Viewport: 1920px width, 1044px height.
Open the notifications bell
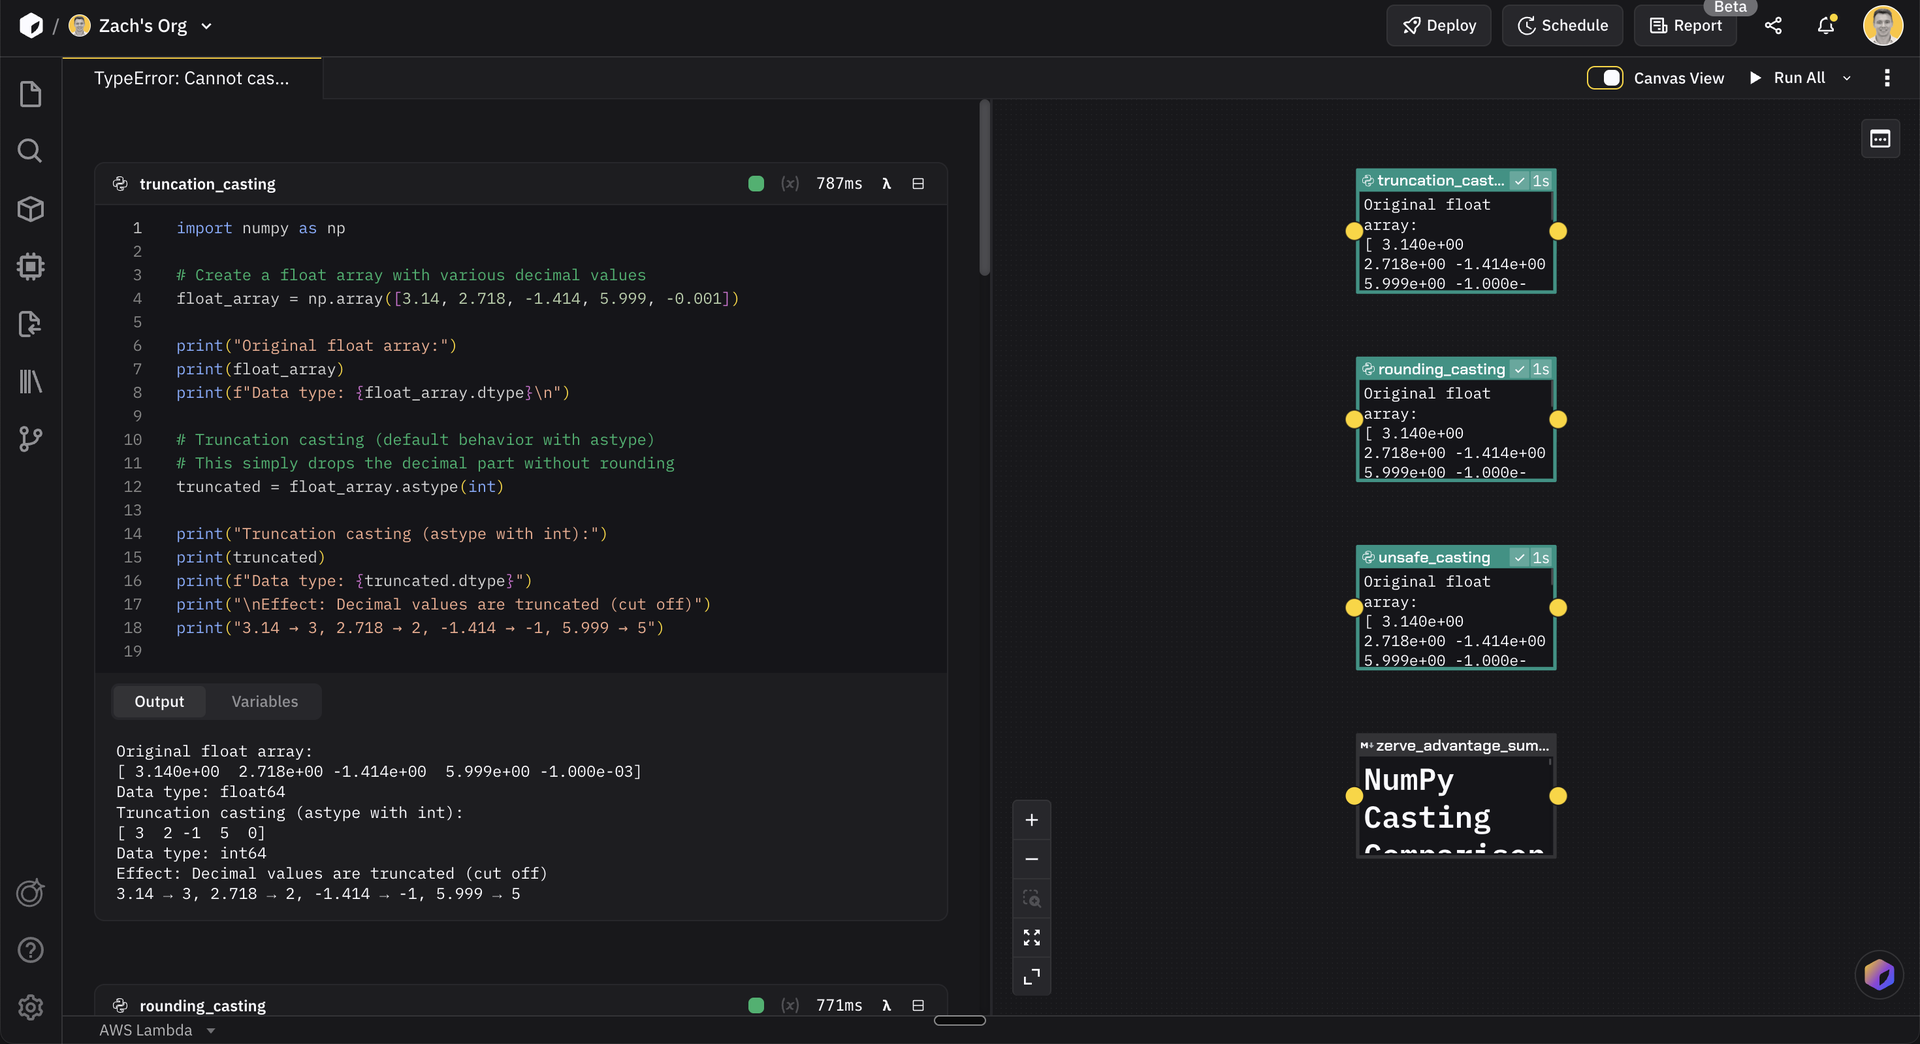pyautogui.click(x=1826, y=26)
